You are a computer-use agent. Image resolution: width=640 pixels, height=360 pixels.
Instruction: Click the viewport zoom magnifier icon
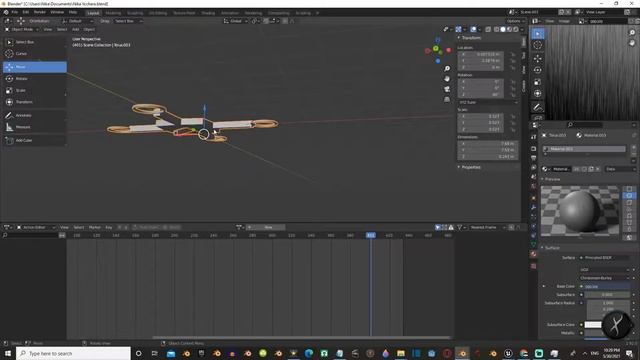[x=447, y=69]
